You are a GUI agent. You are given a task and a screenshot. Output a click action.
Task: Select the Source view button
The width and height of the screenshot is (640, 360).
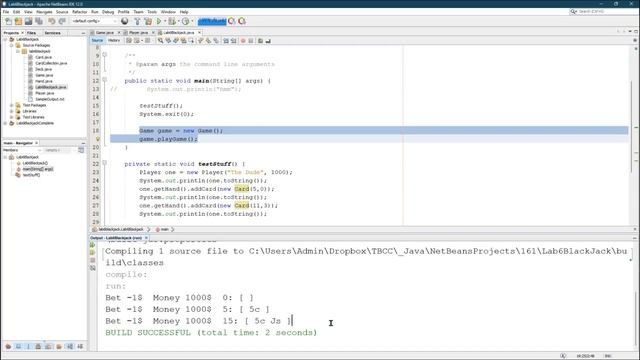tap(97, 40)
